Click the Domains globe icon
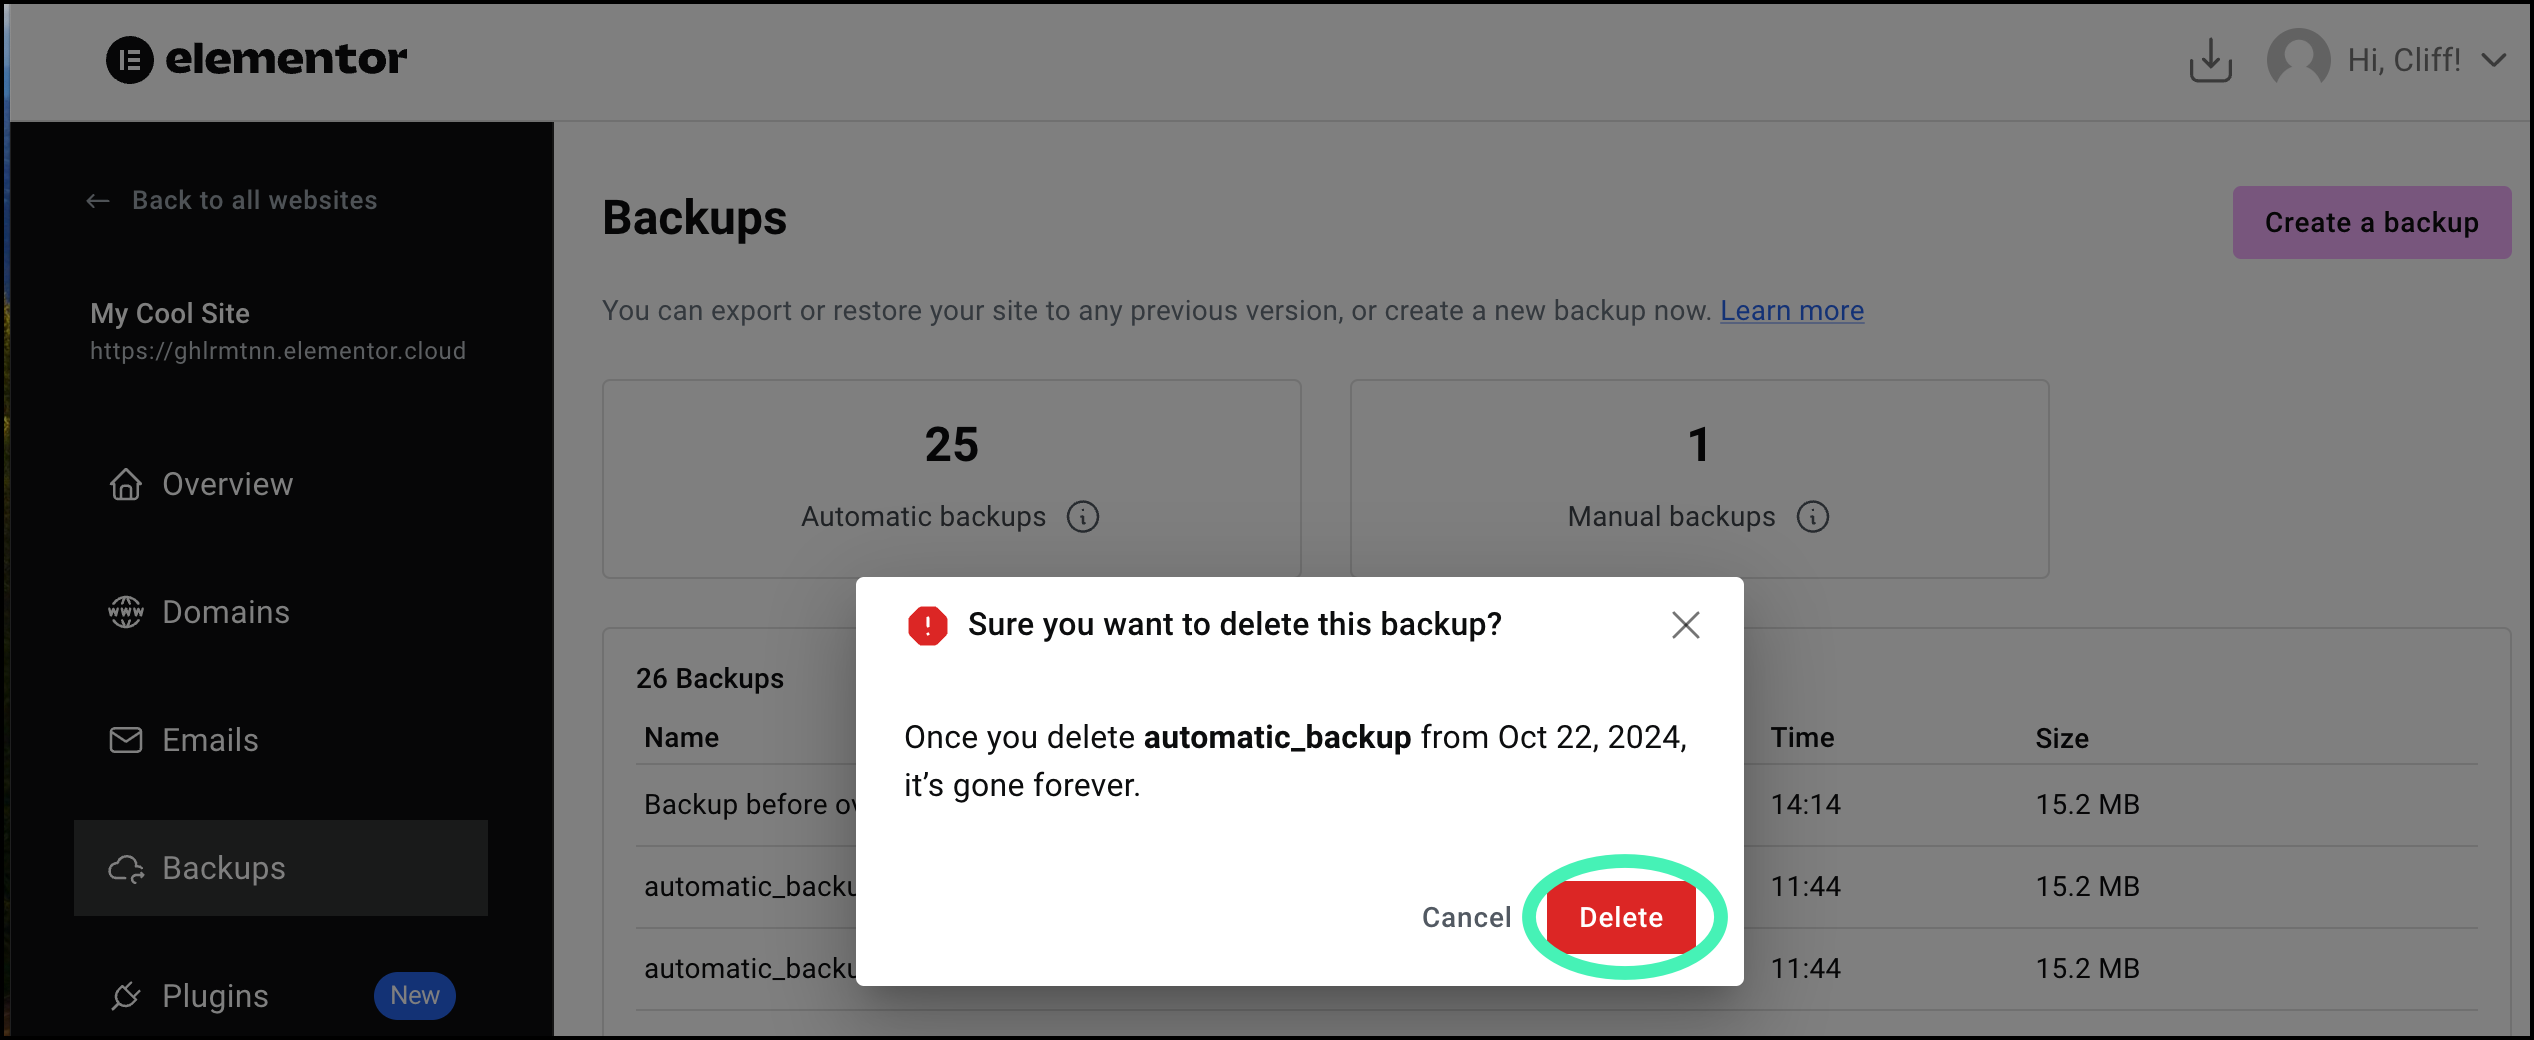Image resolution: width=2534 pixels, height=1040 pixels. [x=126, y=612]
